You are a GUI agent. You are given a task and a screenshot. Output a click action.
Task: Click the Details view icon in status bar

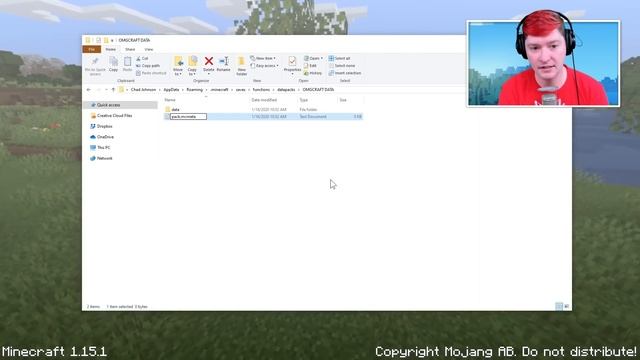559,306
